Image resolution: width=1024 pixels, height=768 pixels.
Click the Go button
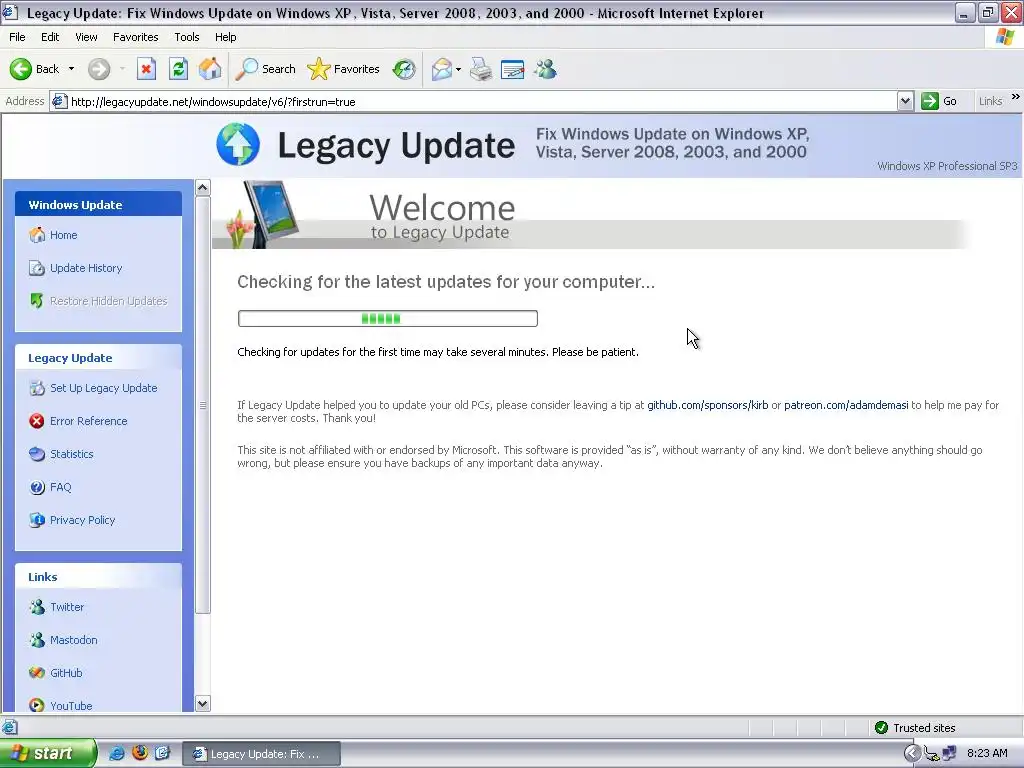939,101
